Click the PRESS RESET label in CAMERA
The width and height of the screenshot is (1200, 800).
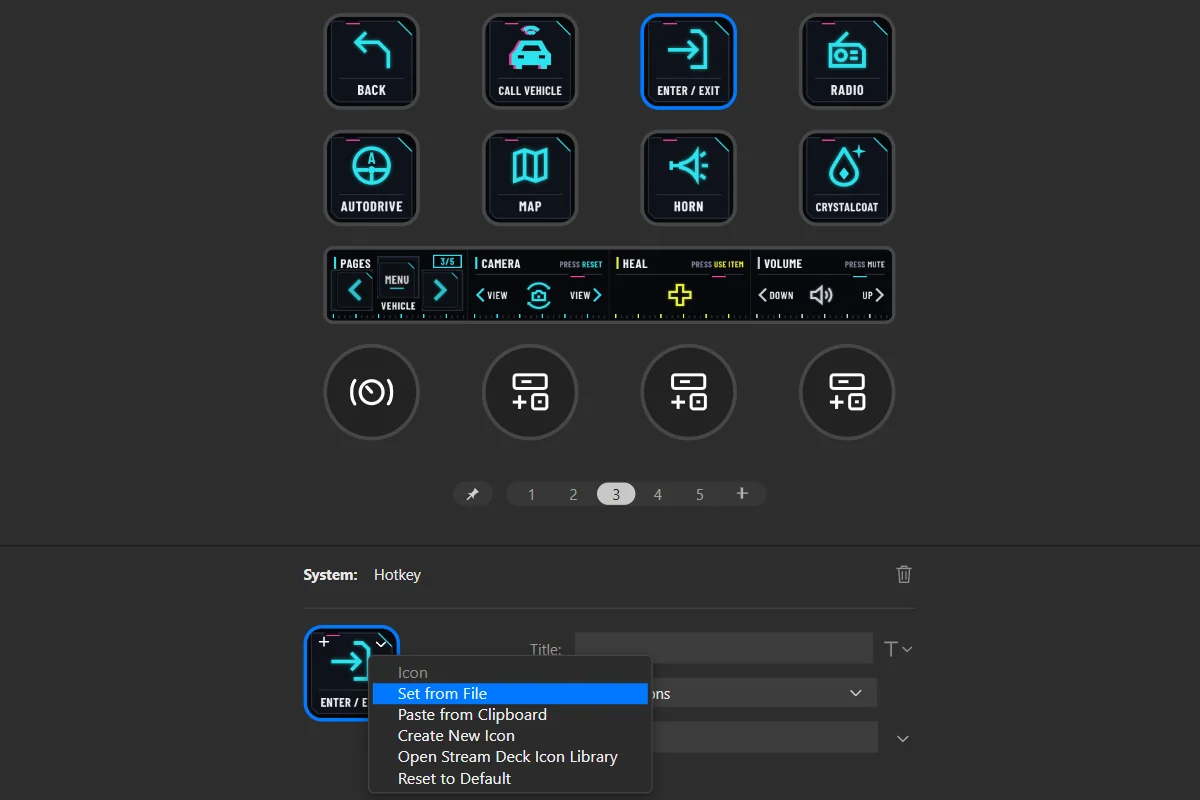coord(581,264)
